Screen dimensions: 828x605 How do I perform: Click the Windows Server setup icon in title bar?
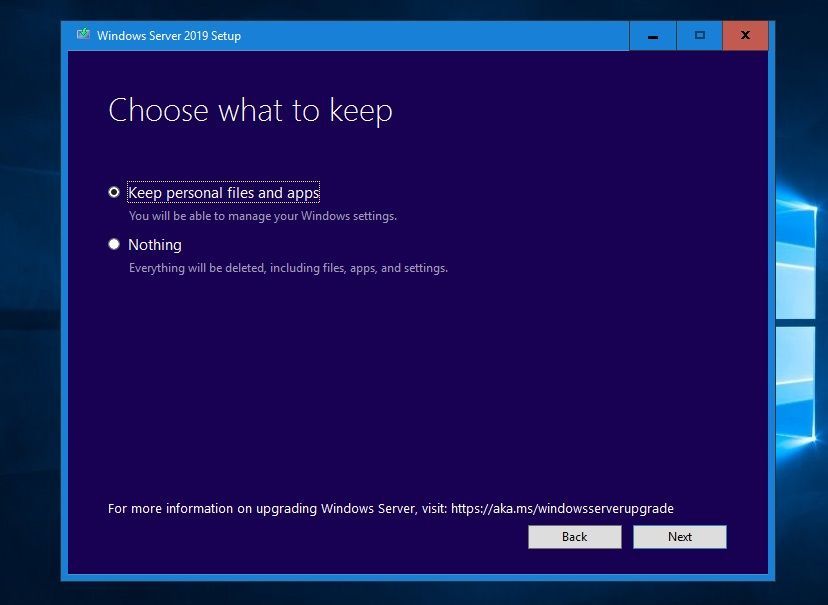click(83, 35)
